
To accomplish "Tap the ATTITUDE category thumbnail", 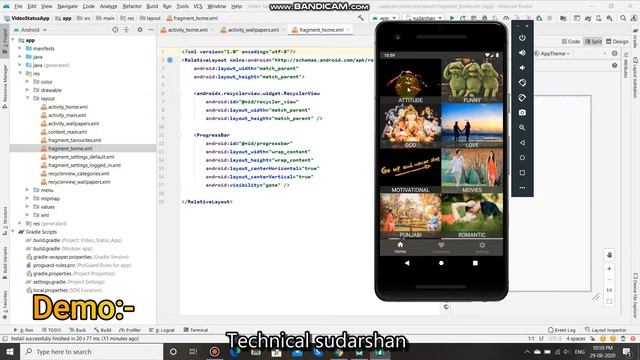I will click(410, 80).
